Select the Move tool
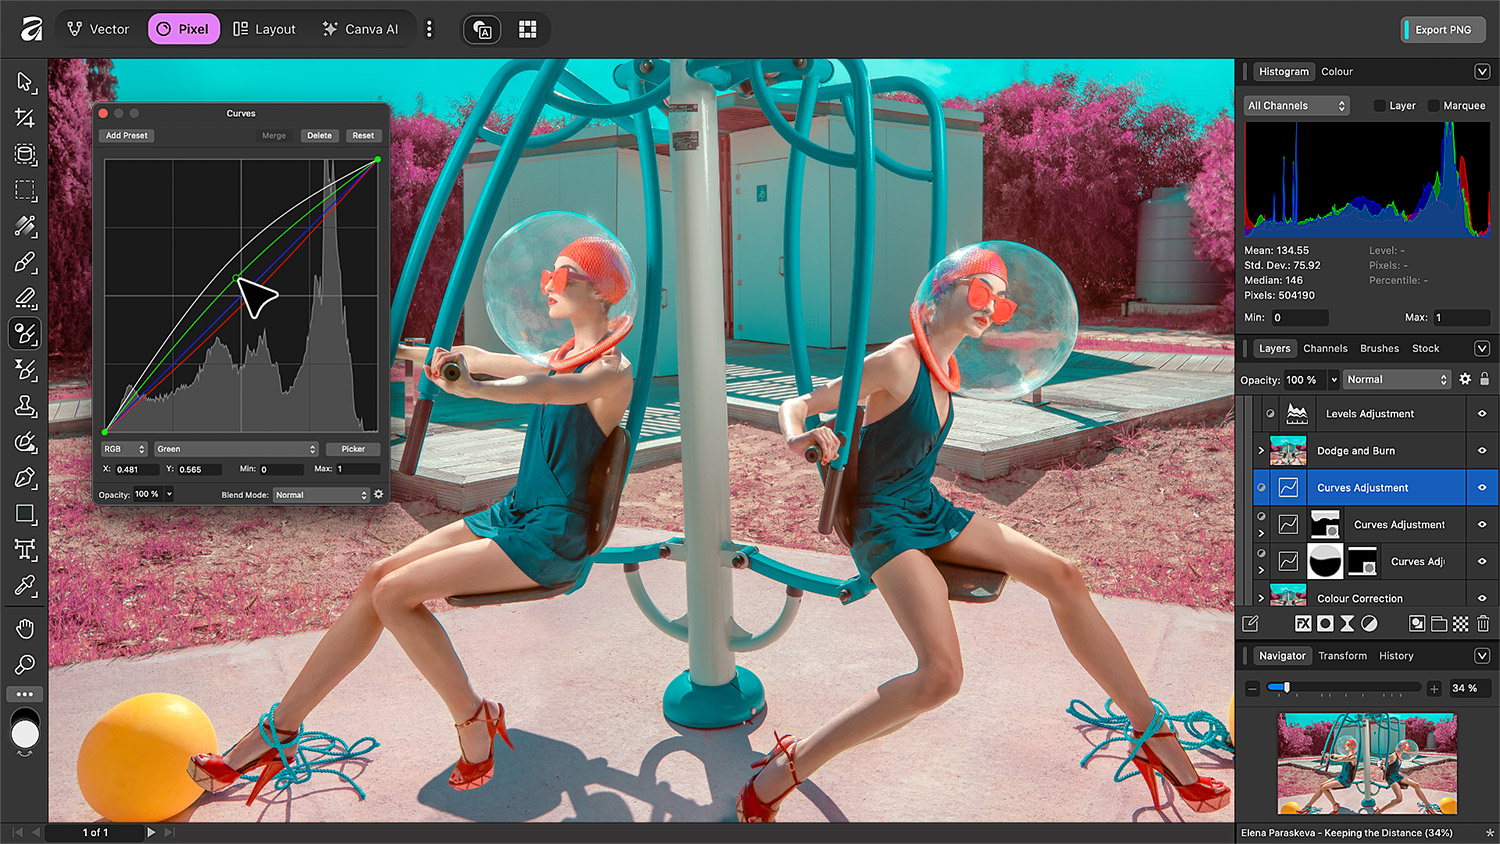 pos(25,82)
